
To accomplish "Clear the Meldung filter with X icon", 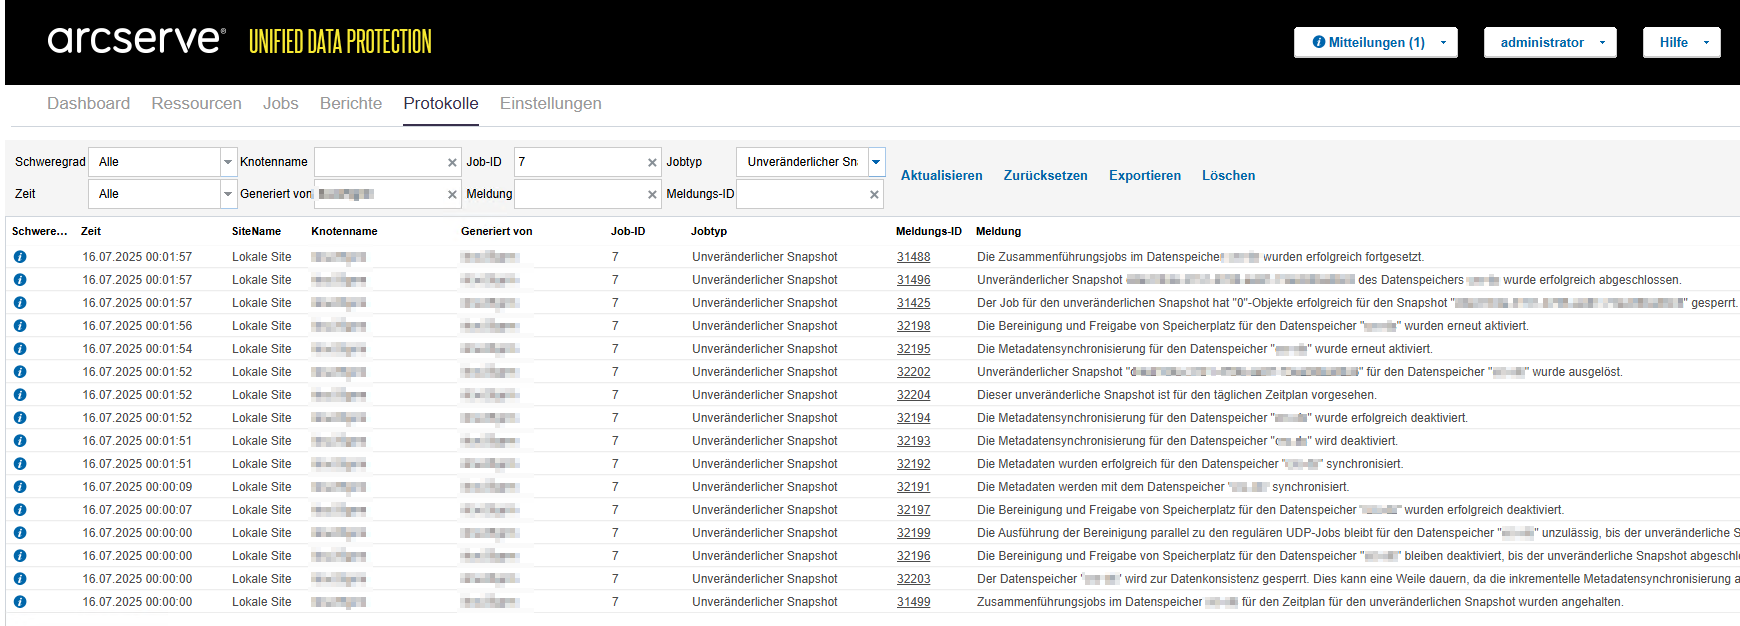I will tap(652, 195).
